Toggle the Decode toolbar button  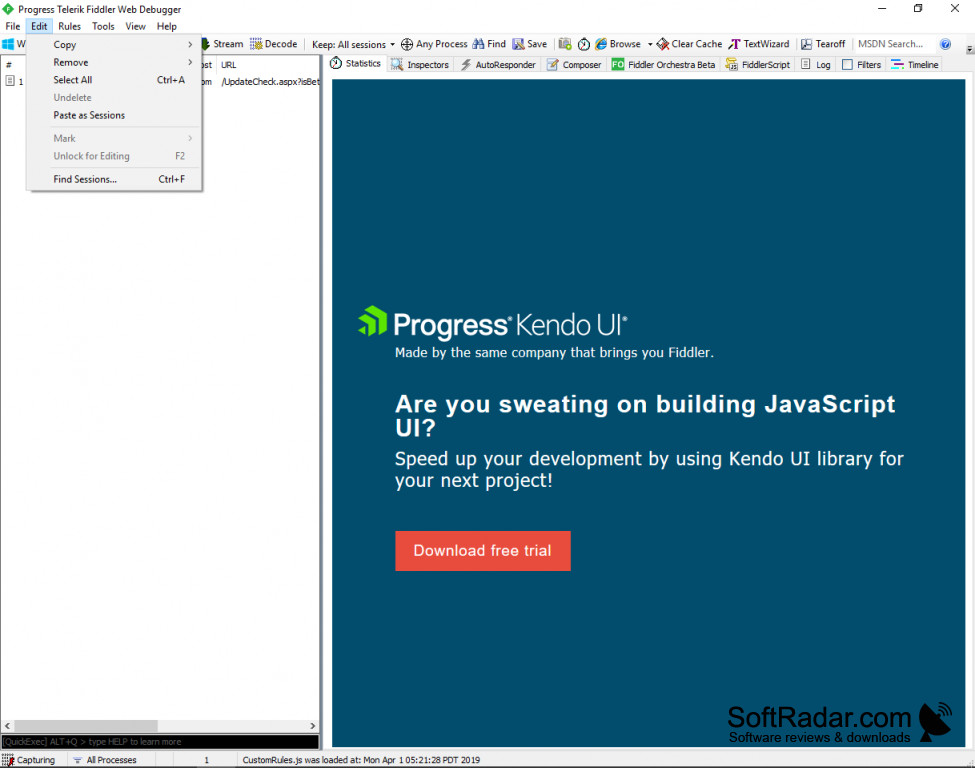[274, 44]
